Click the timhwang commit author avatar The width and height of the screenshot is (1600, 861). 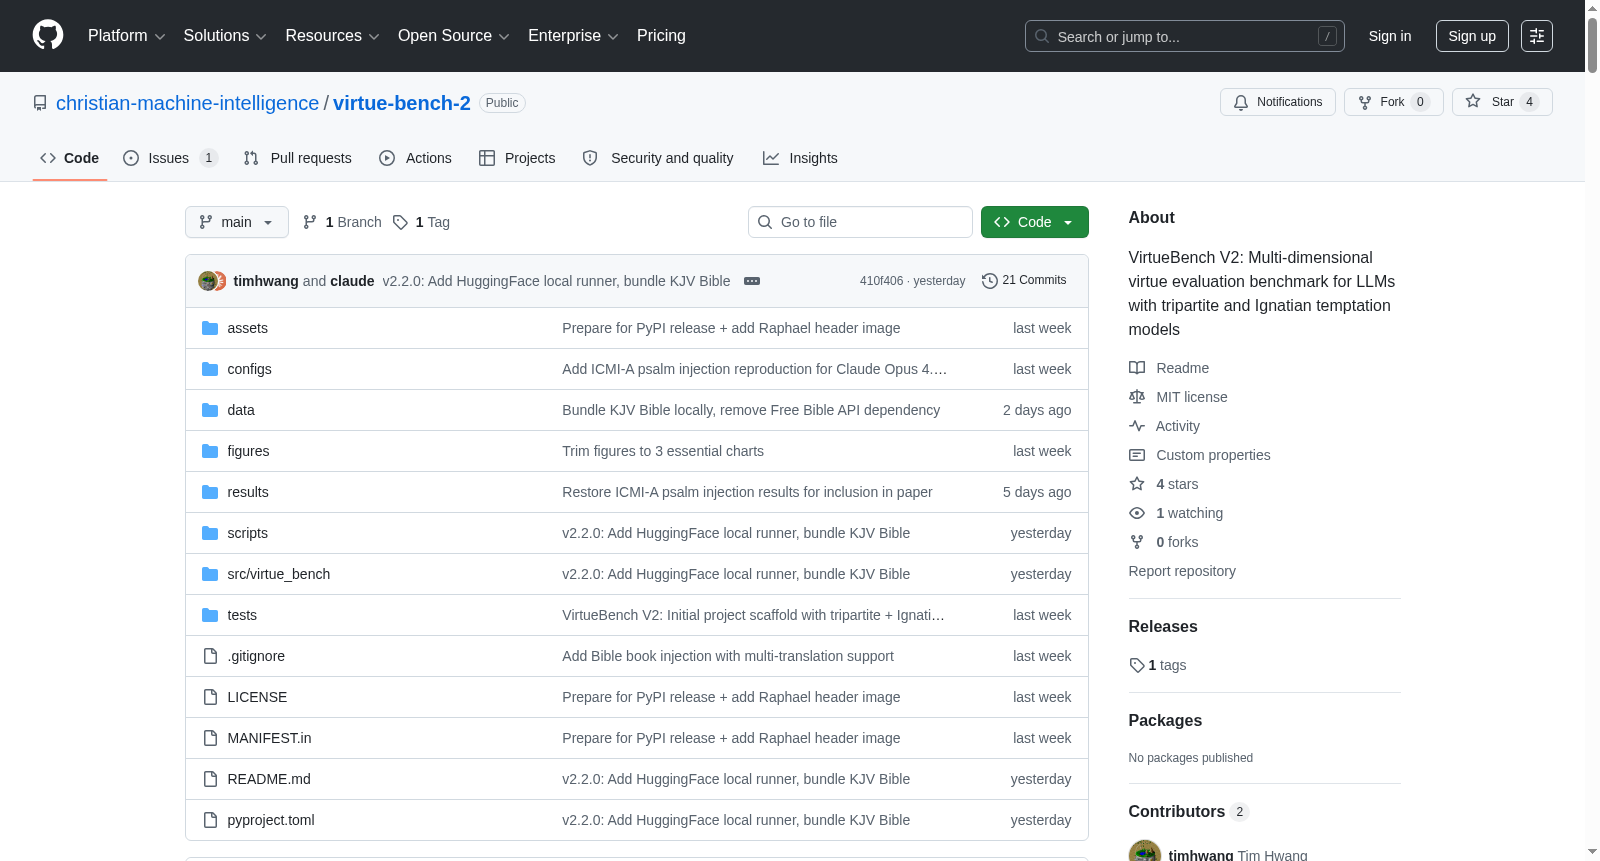208,281
